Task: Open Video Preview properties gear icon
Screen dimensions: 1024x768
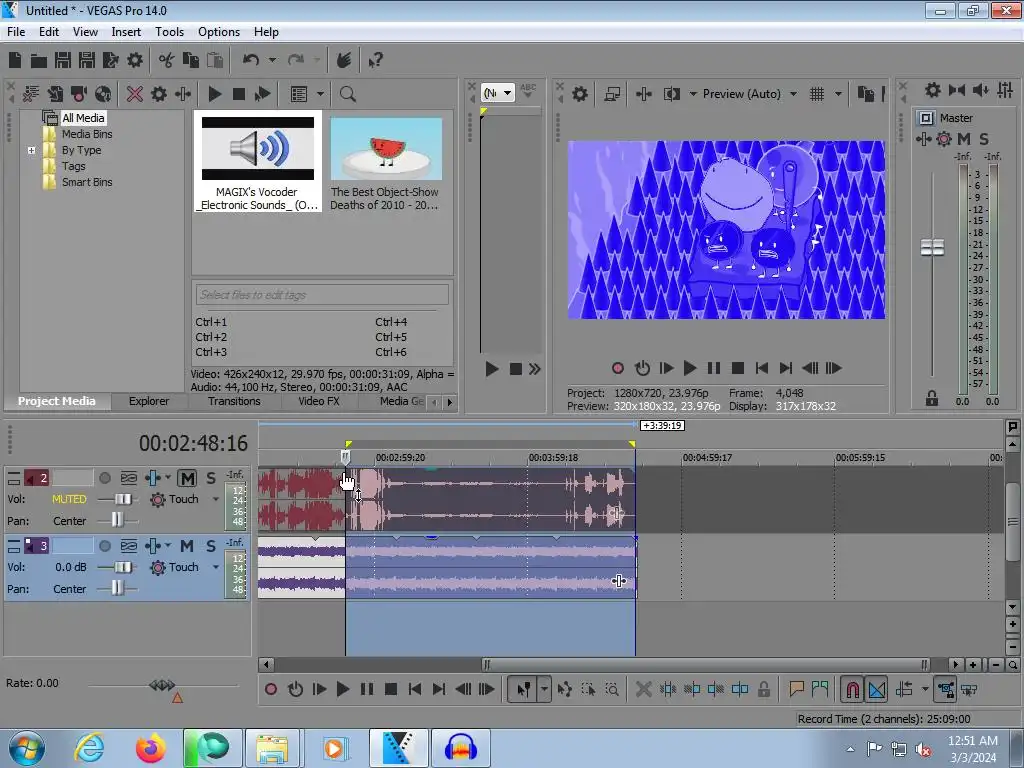Action: pos(580,94)
